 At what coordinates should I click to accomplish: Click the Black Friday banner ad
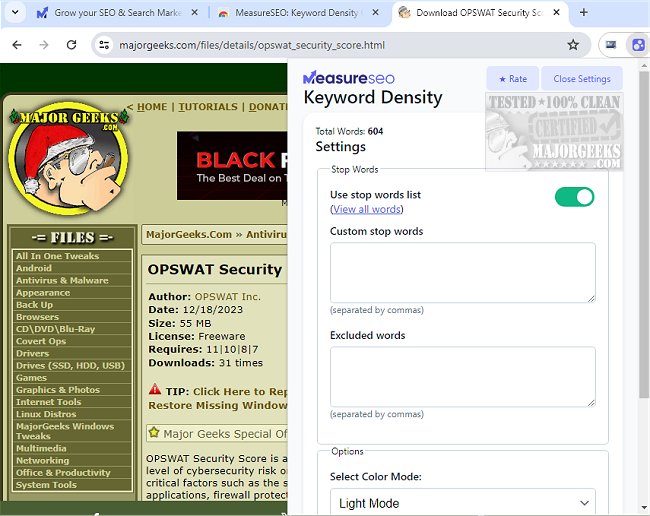click(232, 166)
